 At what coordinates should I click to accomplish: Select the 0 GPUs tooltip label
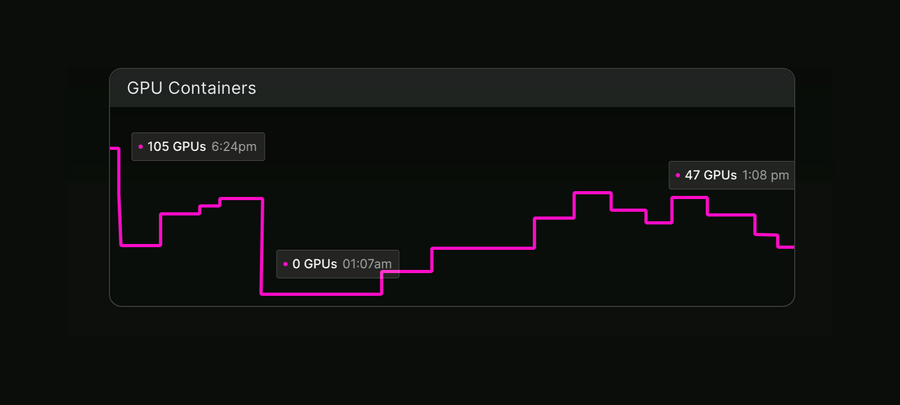(314, 265)
